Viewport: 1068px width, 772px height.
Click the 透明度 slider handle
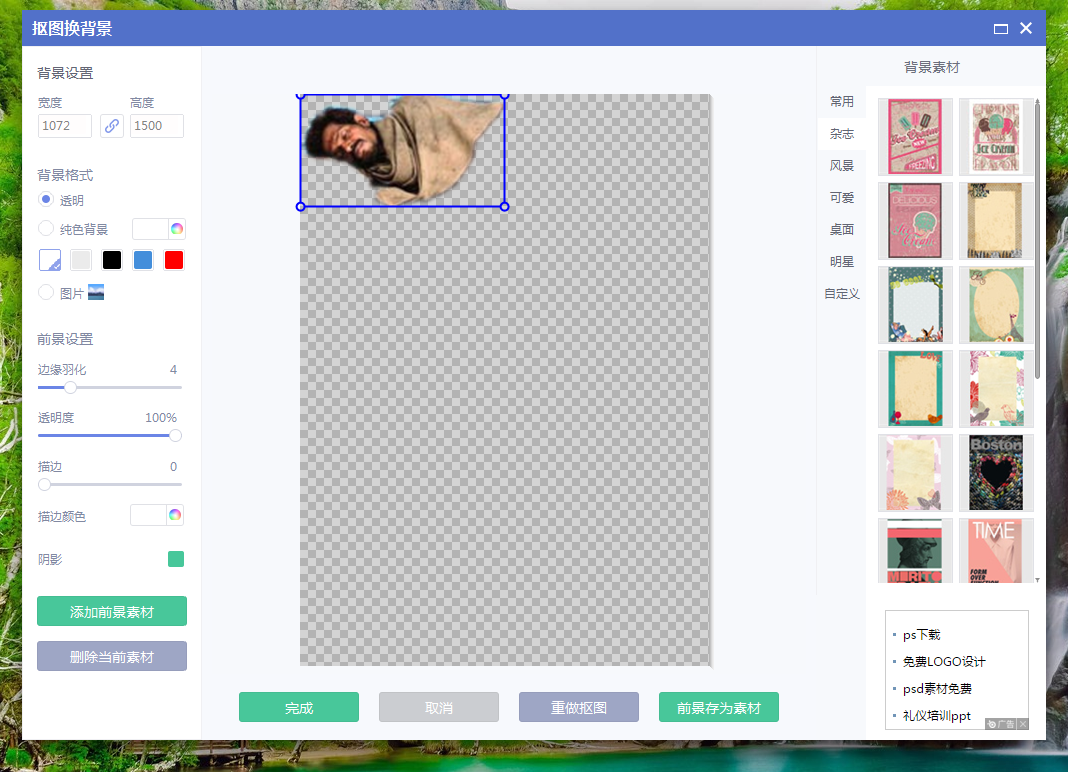tap(175, 436)
